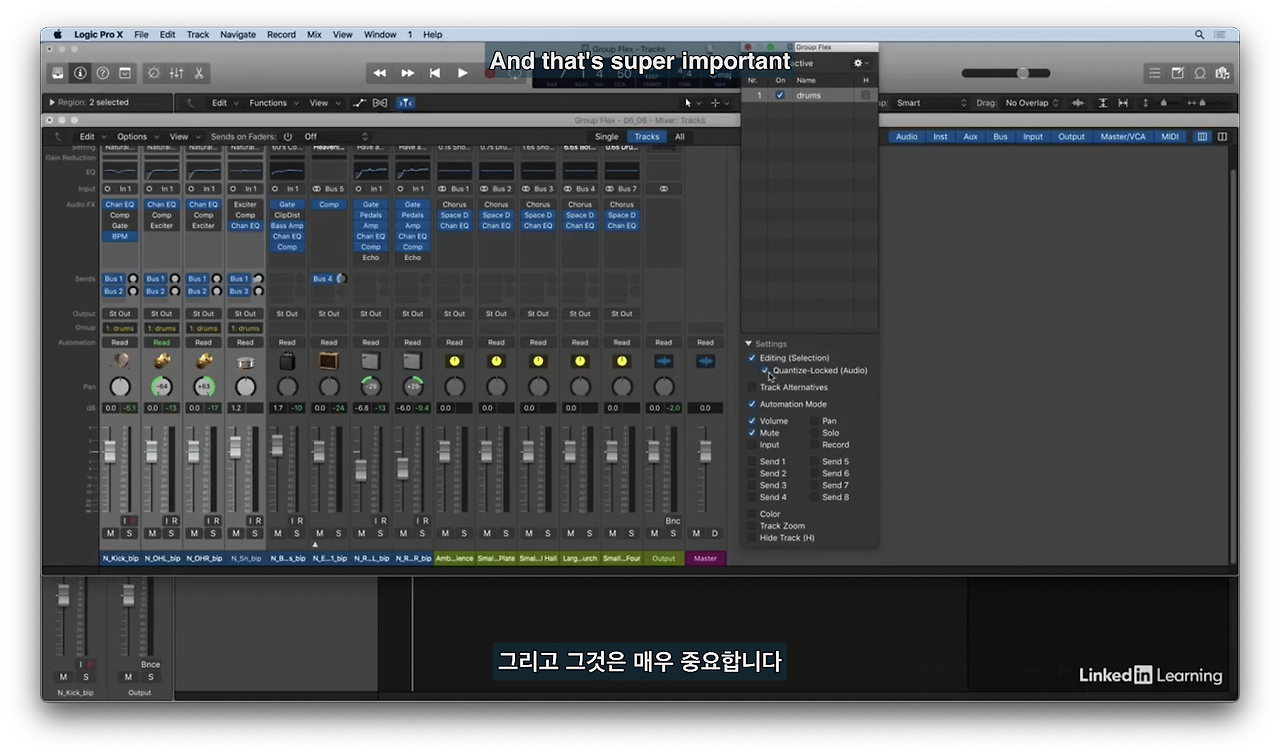This screenshot has height=756, width=1280.
Task: Open the Mix menu
Action: (x=314, y=34)
